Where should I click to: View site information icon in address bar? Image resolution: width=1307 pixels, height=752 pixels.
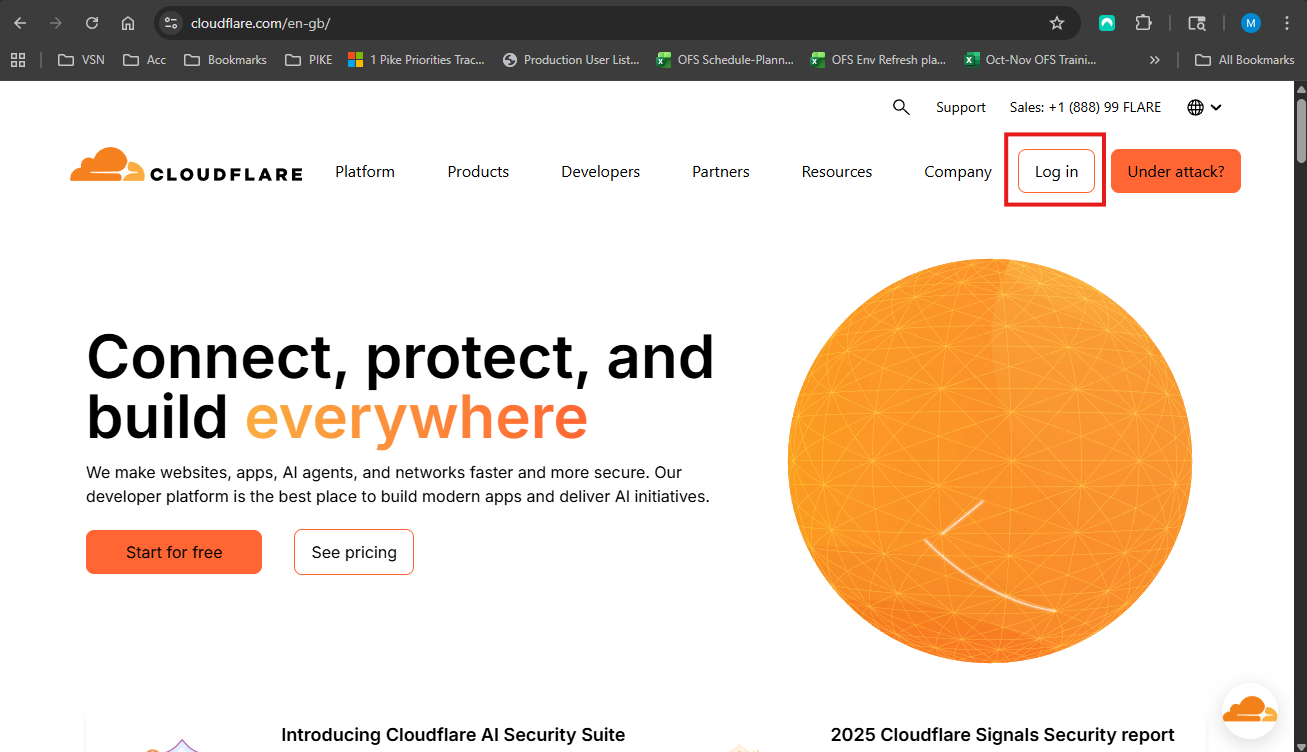tap(171, 23)
